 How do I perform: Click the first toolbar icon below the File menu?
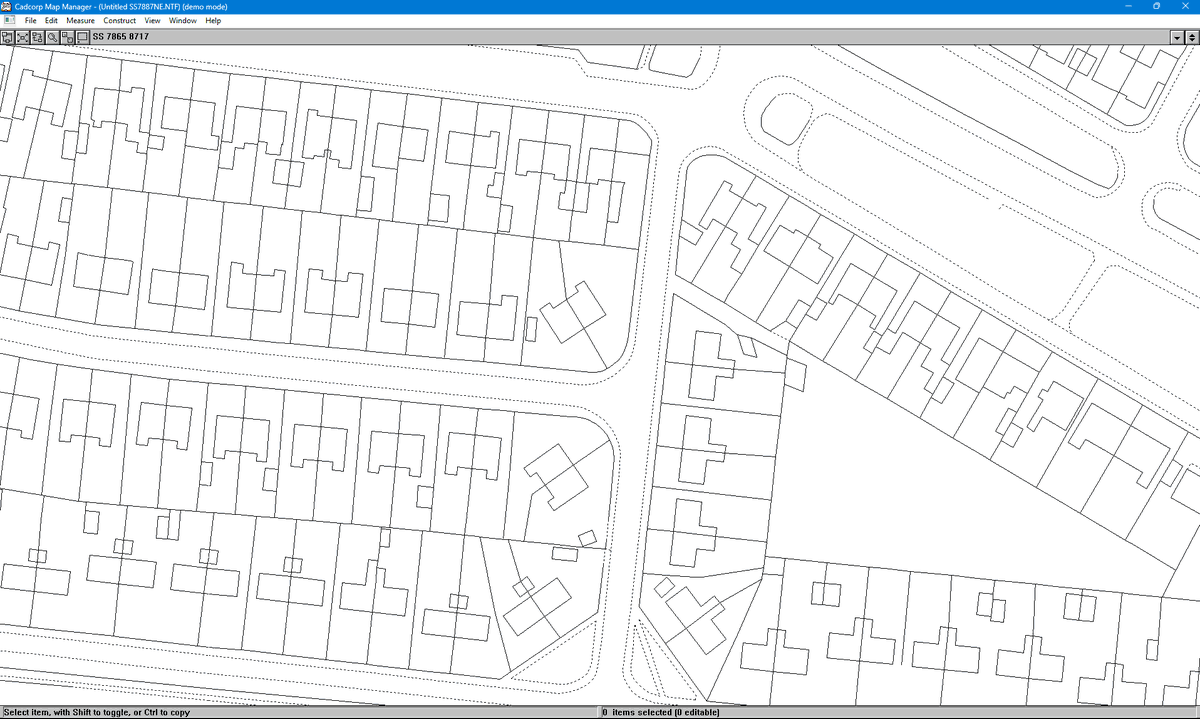[x=8, y=37]
